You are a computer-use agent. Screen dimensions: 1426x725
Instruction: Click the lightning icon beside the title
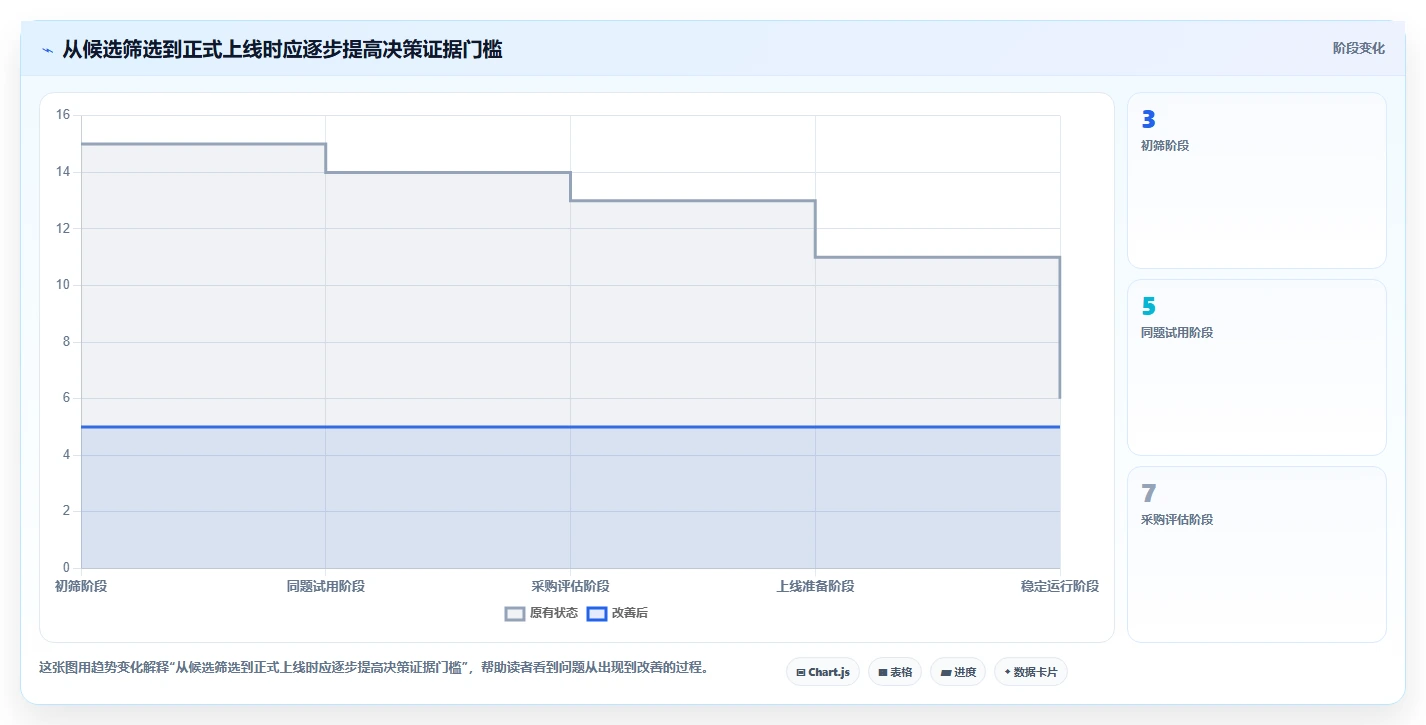(x=48, y=49)
